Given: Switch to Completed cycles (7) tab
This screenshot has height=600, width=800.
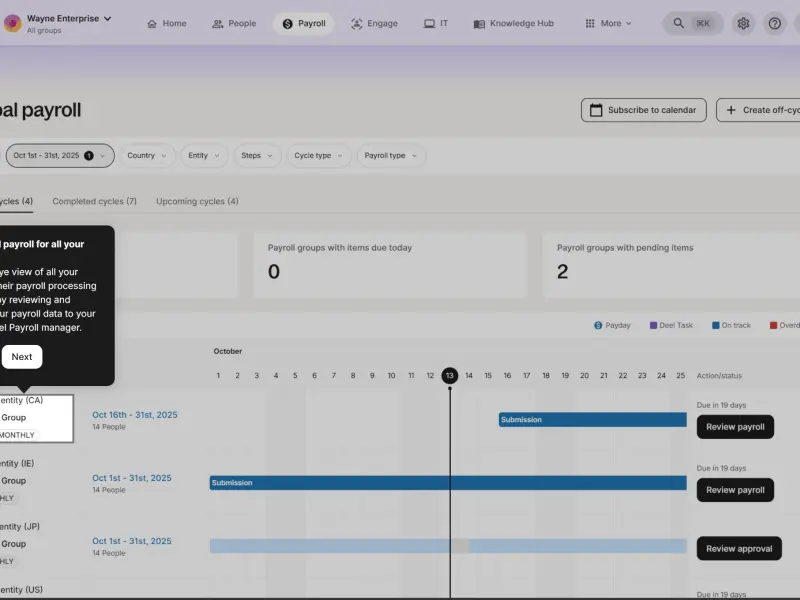Looking at the screenshot, I should (x=94, y=202).
